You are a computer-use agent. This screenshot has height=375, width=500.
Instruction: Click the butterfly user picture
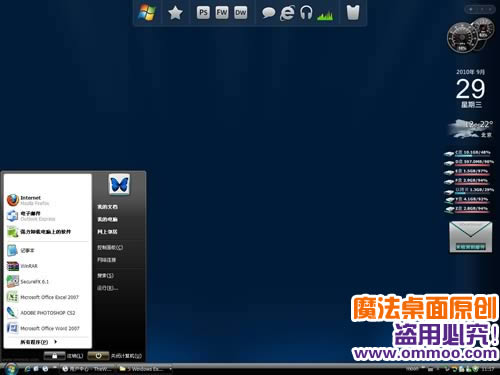click(119, 184)
